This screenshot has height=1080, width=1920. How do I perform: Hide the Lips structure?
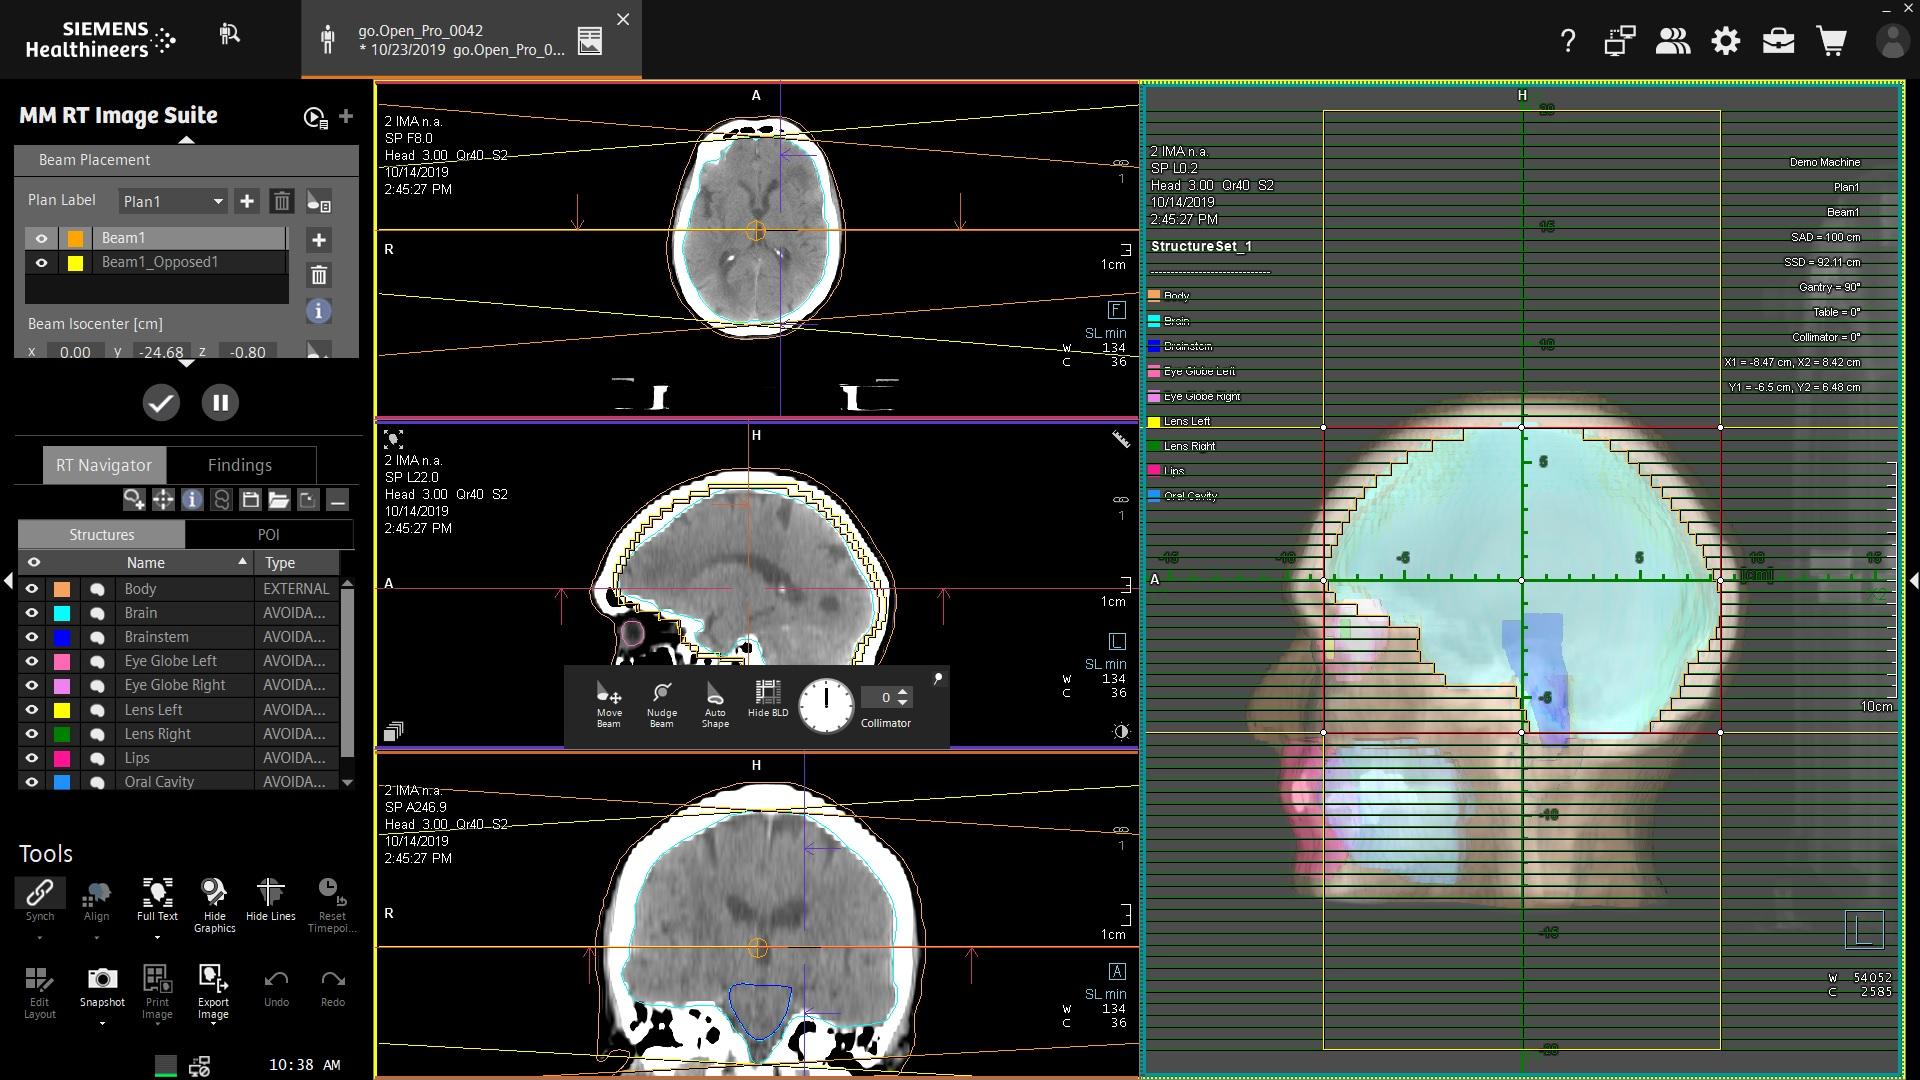[x=33, y=757]
